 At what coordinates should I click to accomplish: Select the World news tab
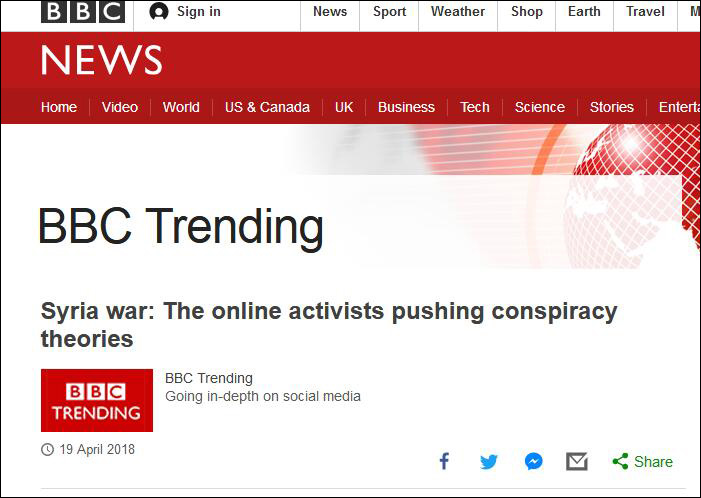[181, 107]
